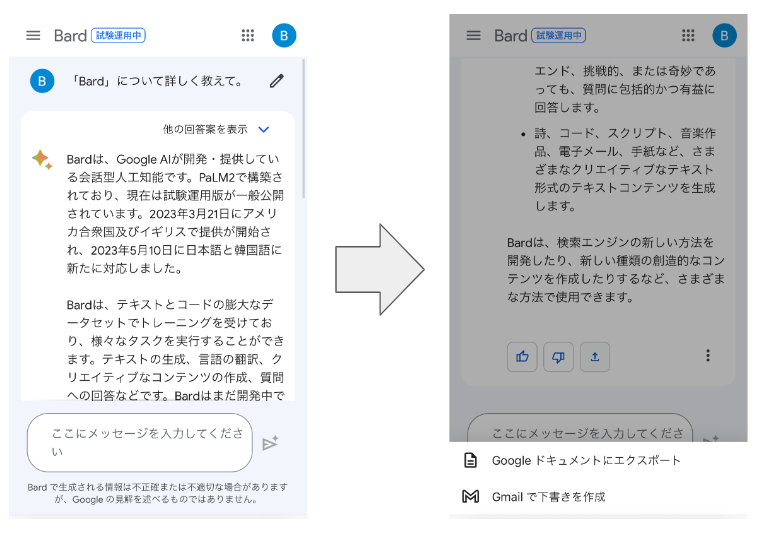Screen dimensions: 765x535
Task: Focus message input in left screen
Action: pyautogui.click(x=140, y=442)
